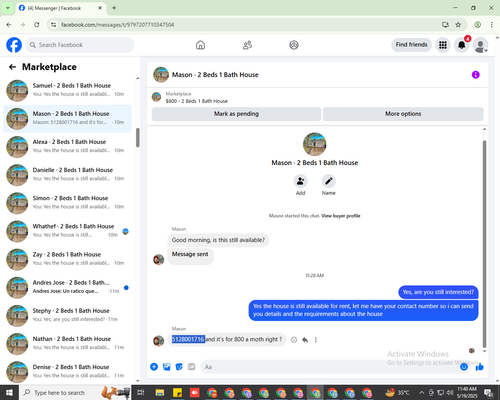Open the Friends icon in top navigation
This screenshot has height=400, width=500.
coord(247,45)
